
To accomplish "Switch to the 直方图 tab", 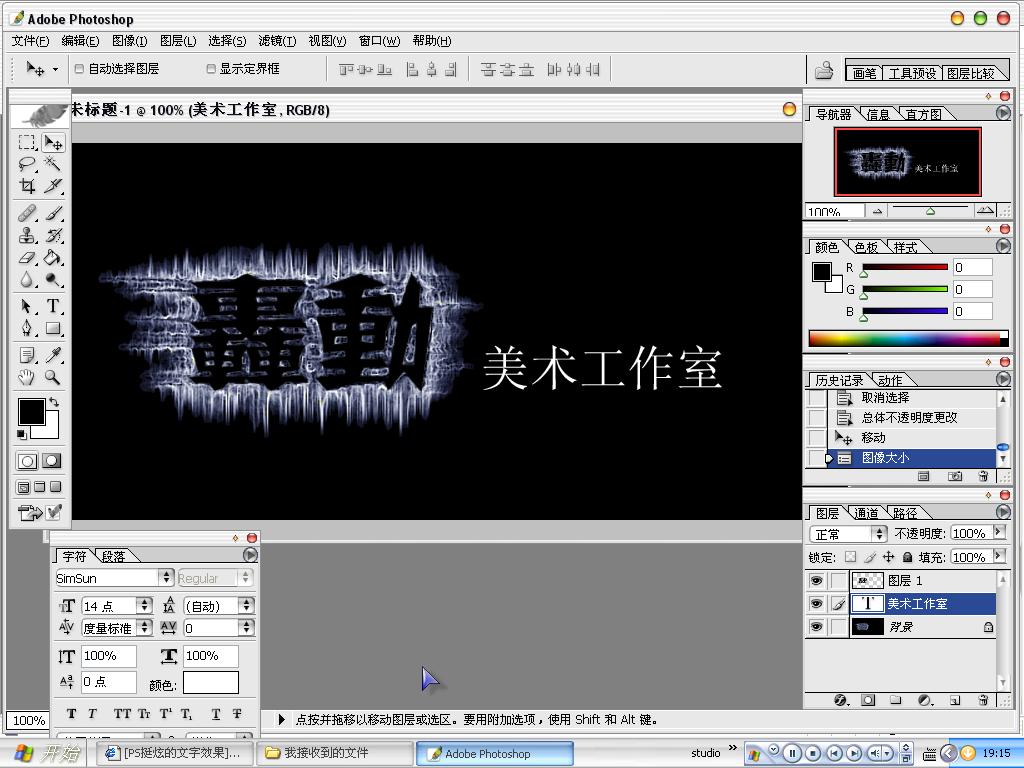I will tap(923, 114).
